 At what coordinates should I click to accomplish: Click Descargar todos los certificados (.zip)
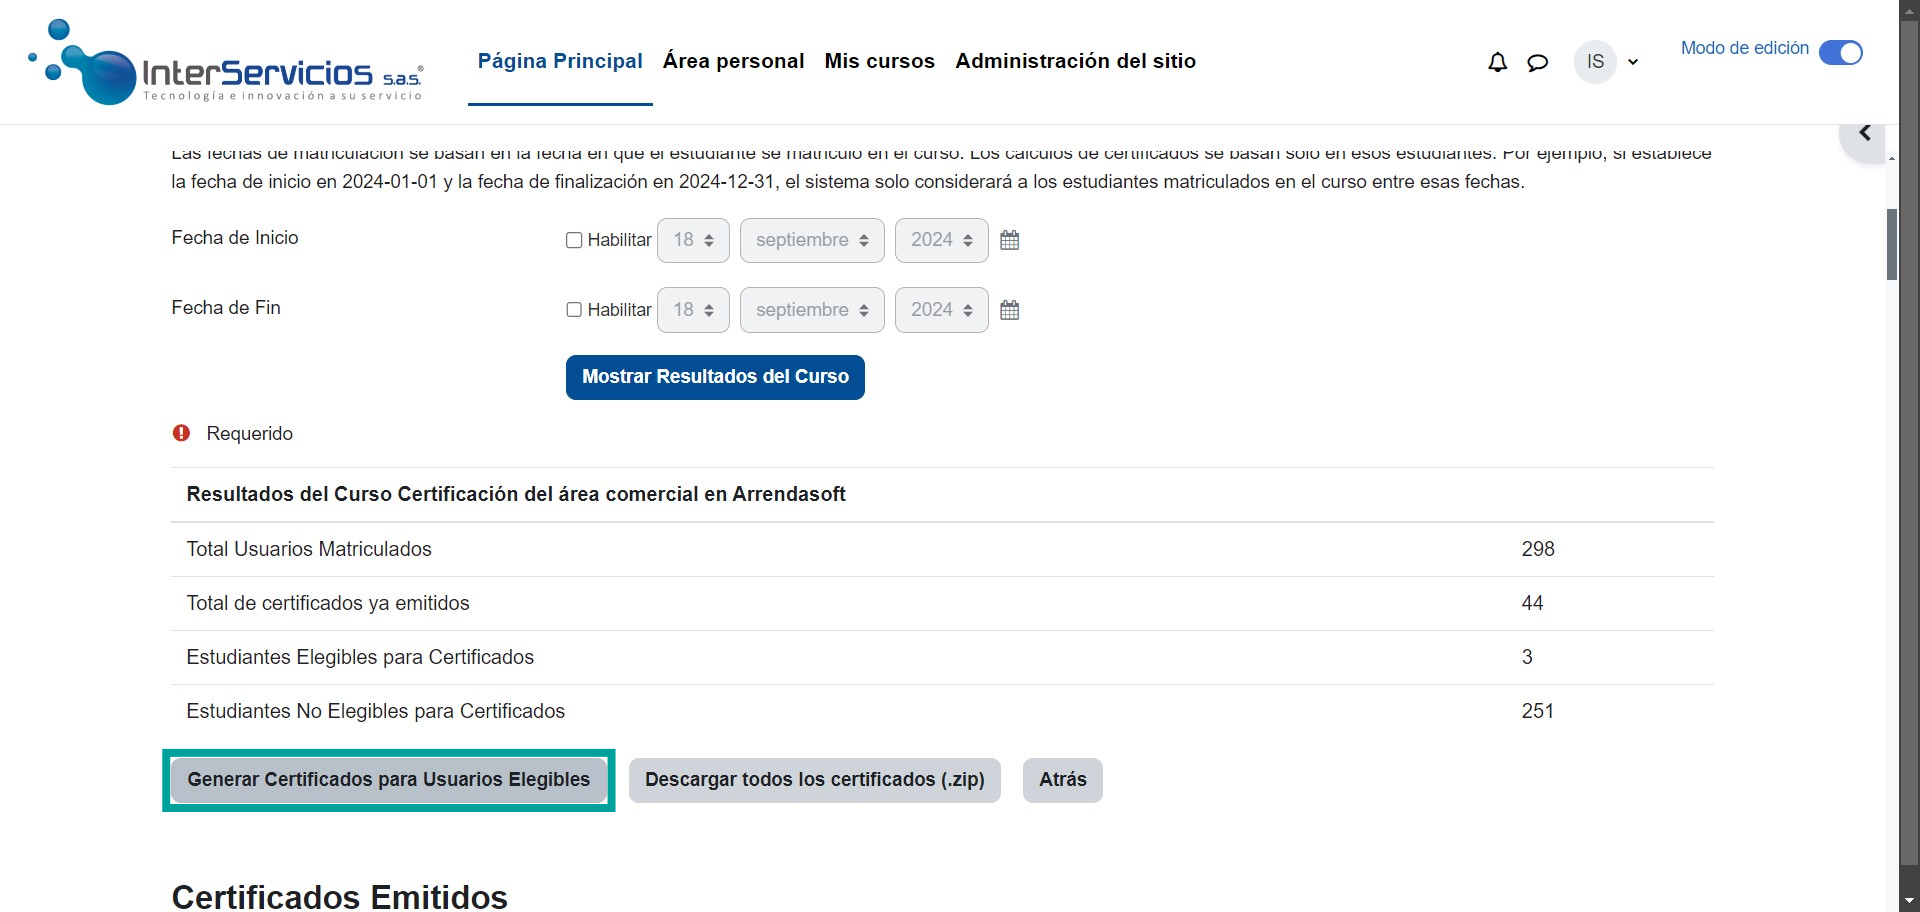[x=814, y=780]
